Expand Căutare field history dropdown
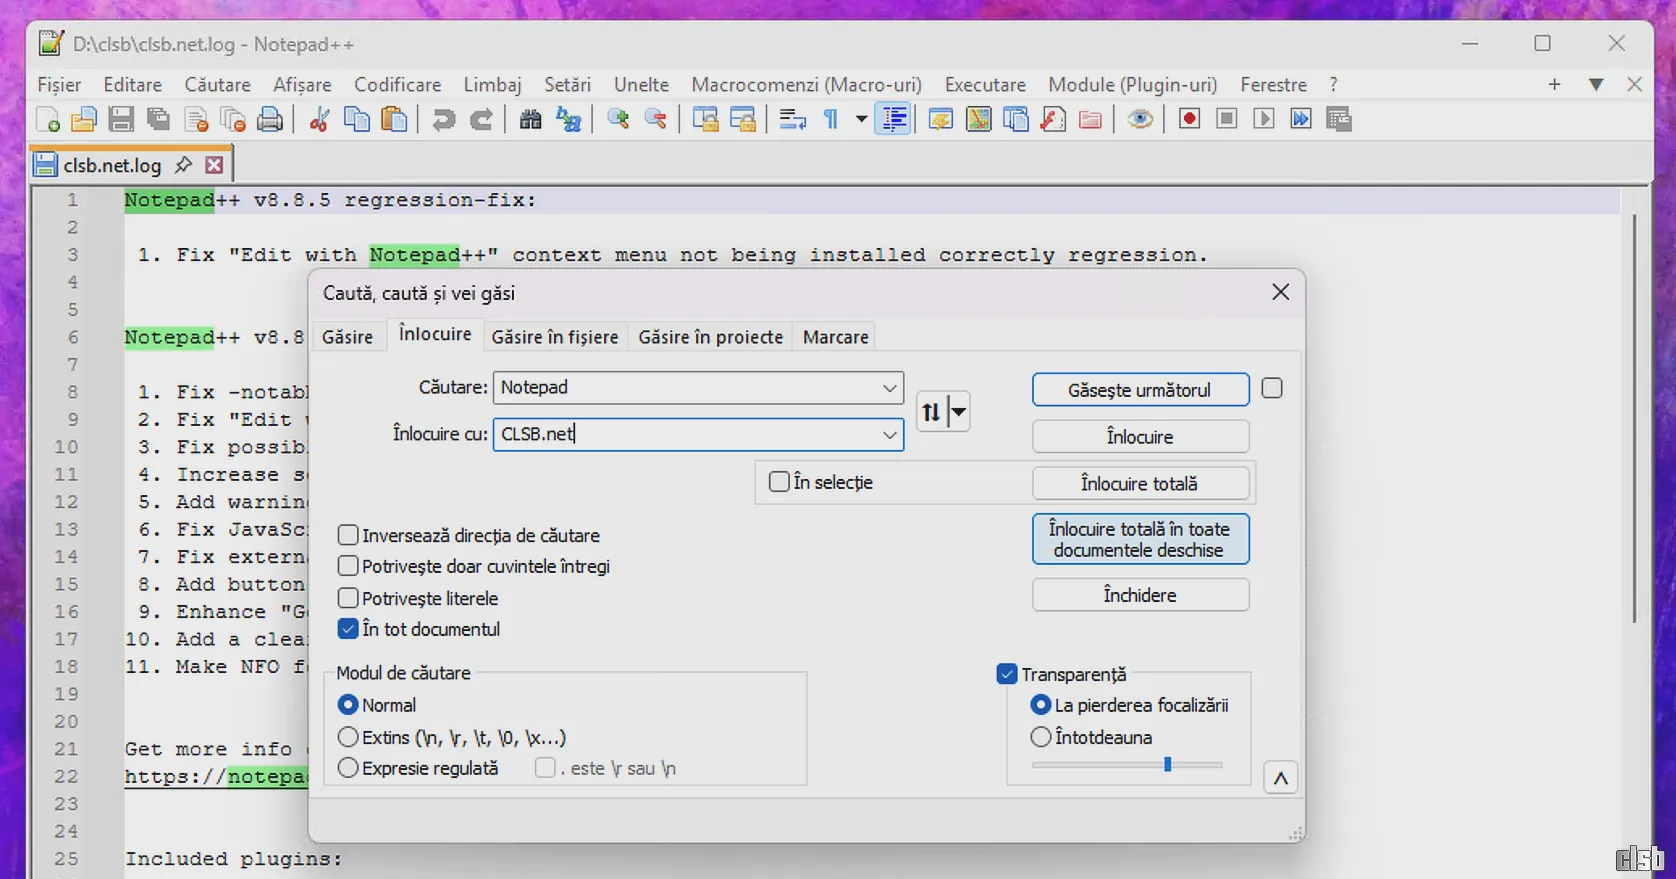Viewport: 1676px width, 879px height. 889,388
